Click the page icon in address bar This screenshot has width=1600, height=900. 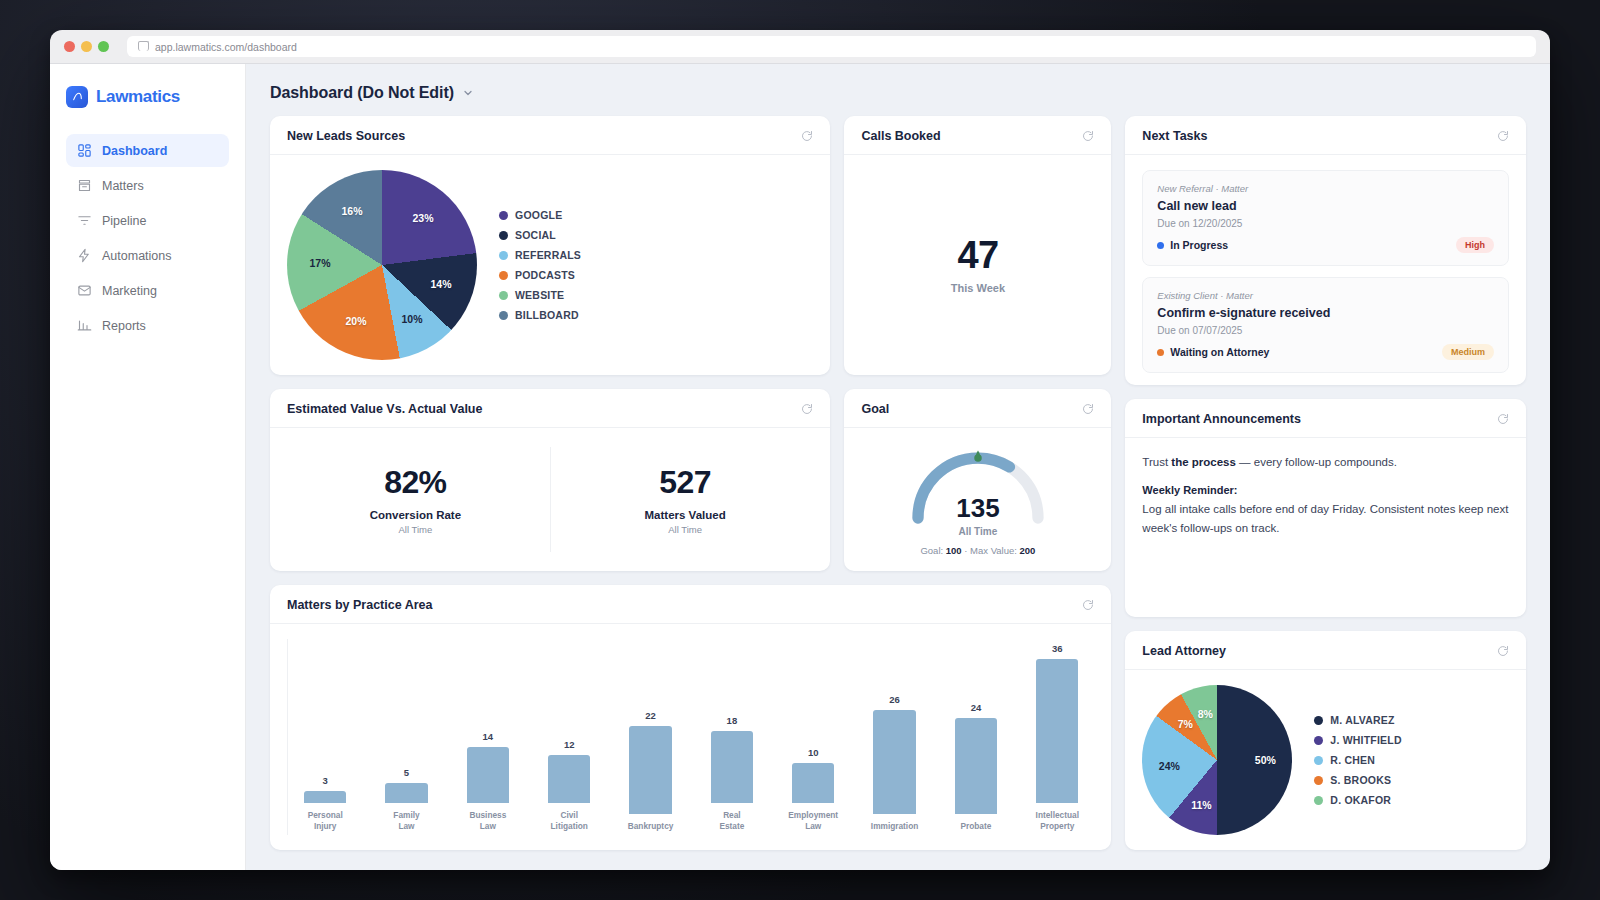143,47
